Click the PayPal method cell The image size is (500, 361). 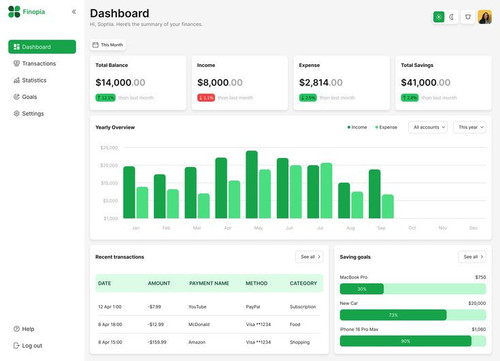253,307
